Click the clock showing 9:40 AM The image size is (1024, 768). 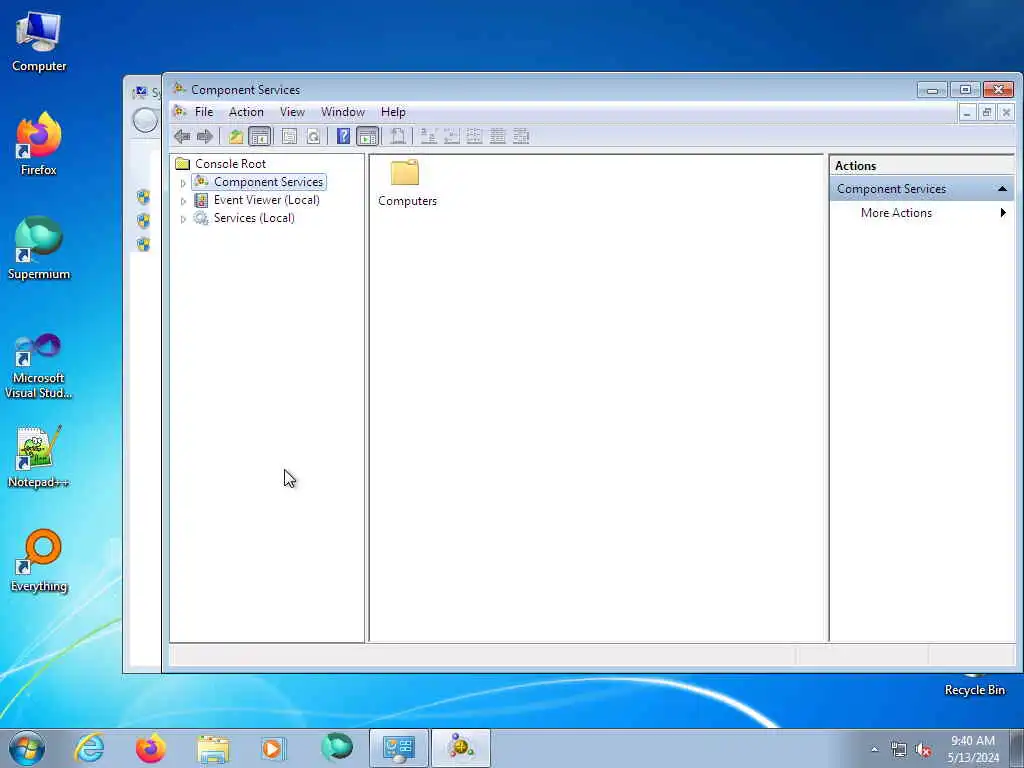[973, 749]
